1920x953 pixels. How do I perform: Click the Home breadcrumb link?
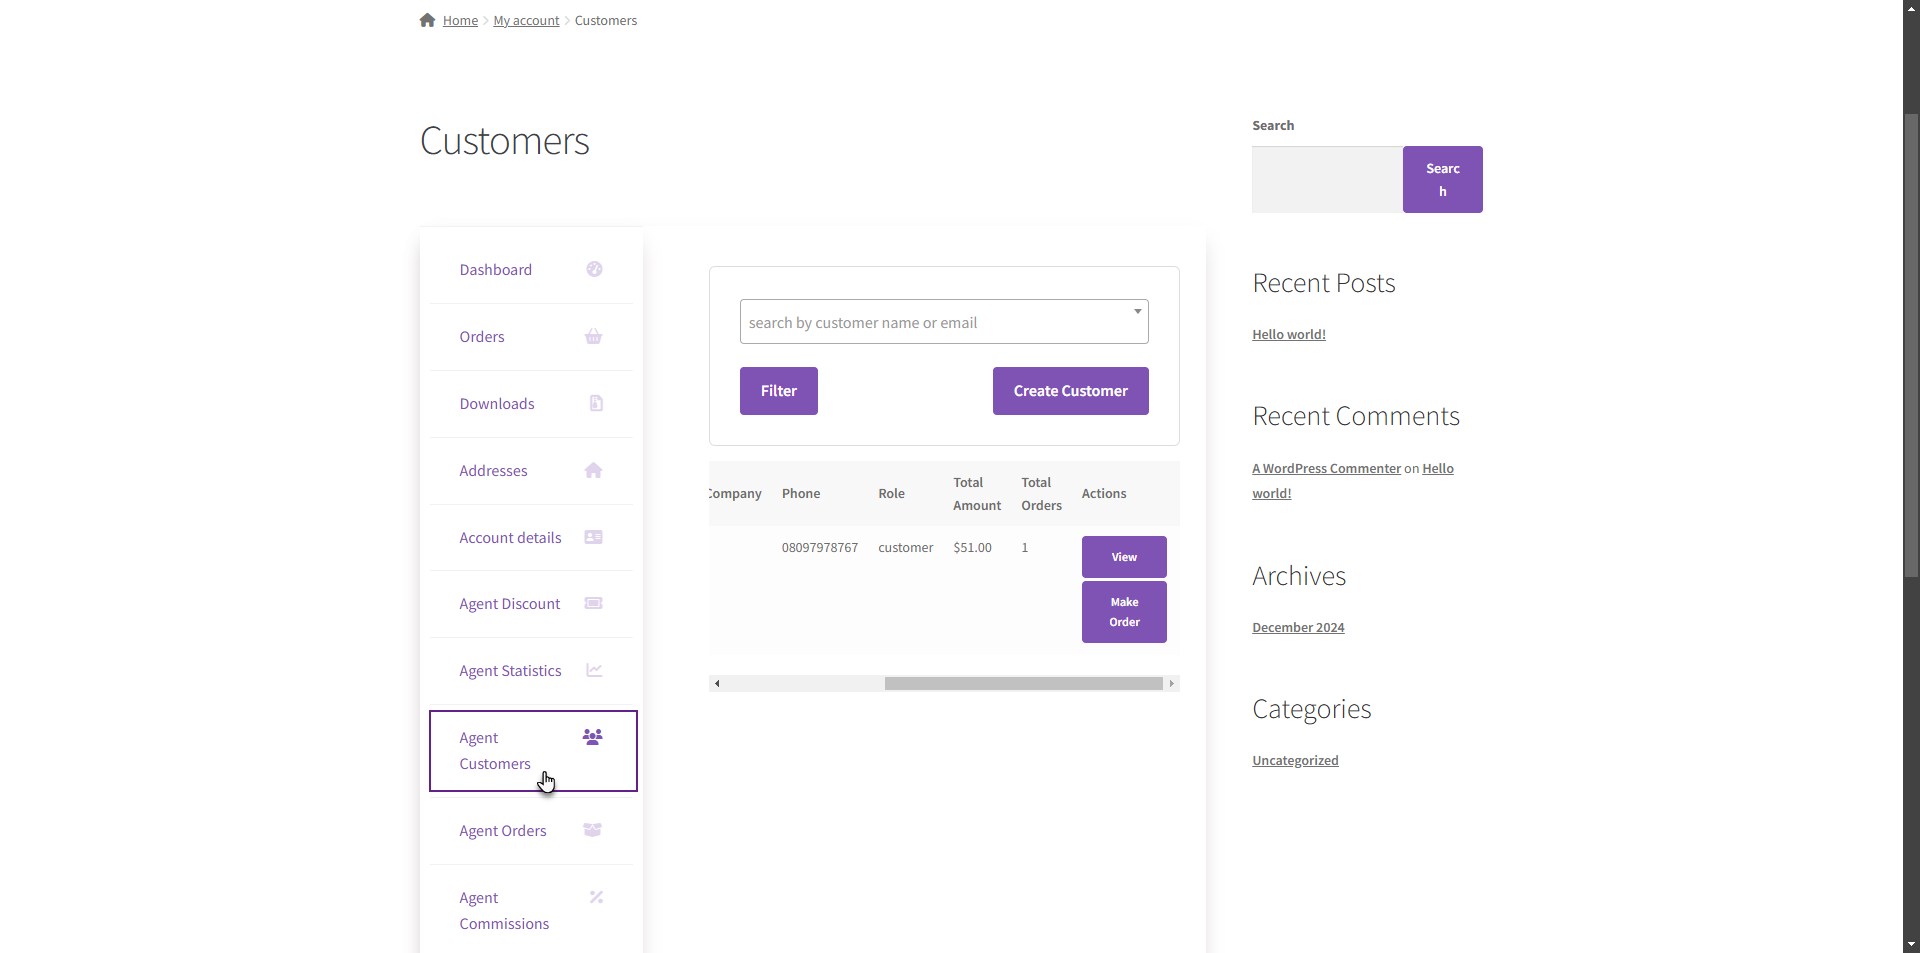[x=460, y=20]
